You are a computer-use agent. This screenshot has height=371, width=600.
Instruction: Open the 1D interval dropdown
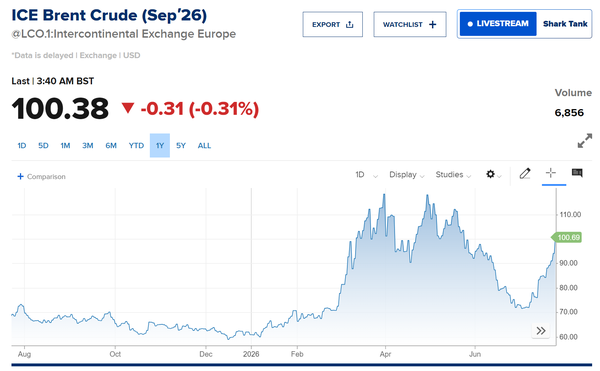[x=366, y=175]
